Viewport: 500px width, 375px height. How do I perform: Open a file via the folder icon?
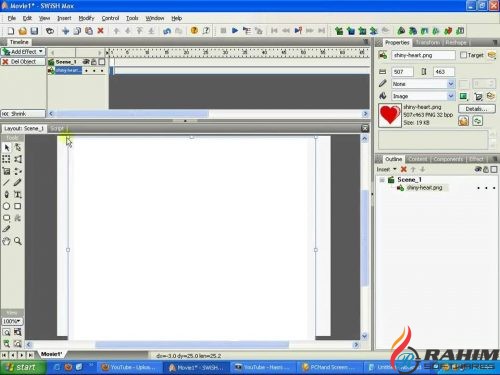tap(22, 31)
